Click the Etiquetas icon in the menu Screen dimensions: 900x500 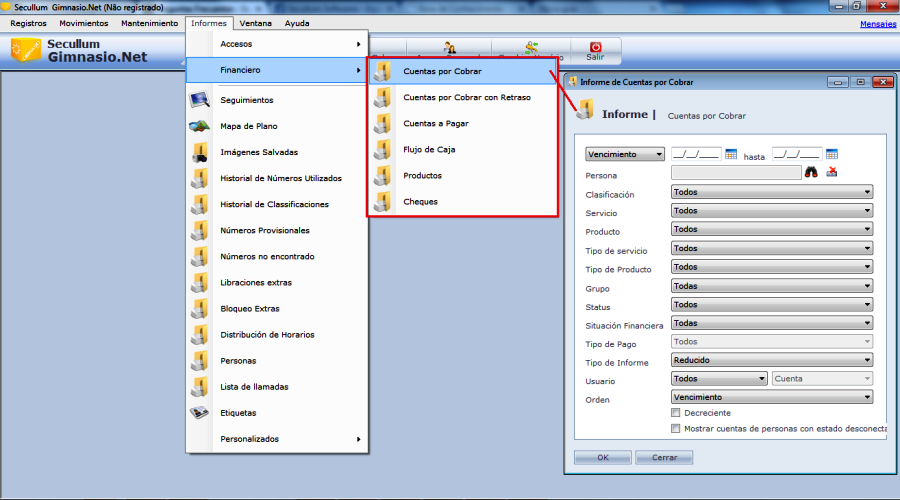[200, 412]
